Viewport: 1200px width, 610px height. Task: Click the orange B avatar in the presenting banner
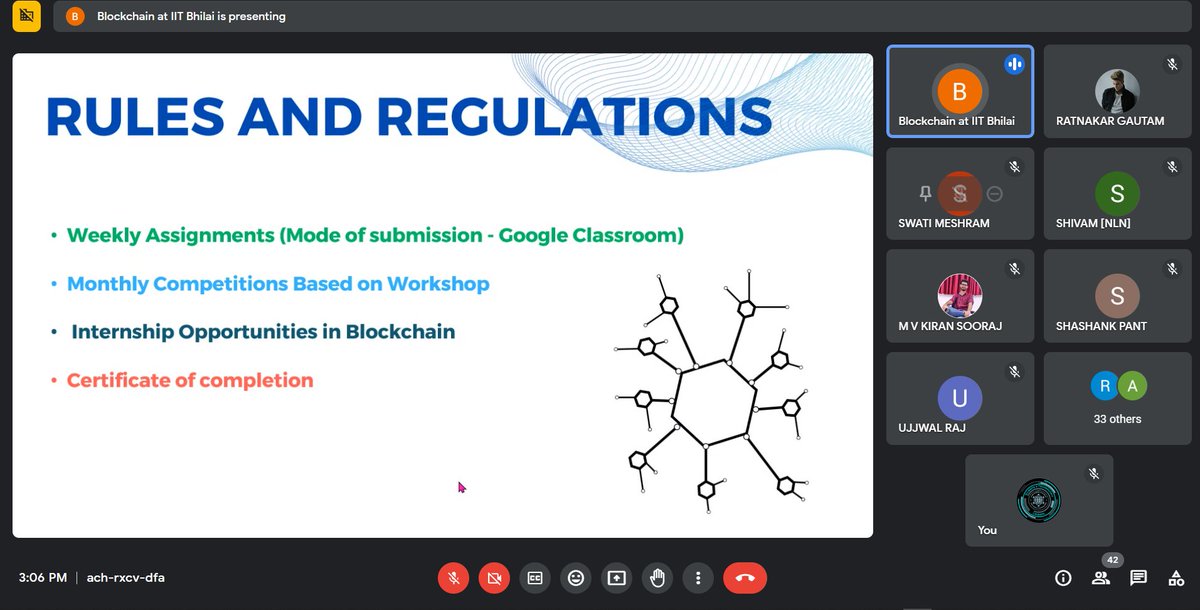click(75, 17)
